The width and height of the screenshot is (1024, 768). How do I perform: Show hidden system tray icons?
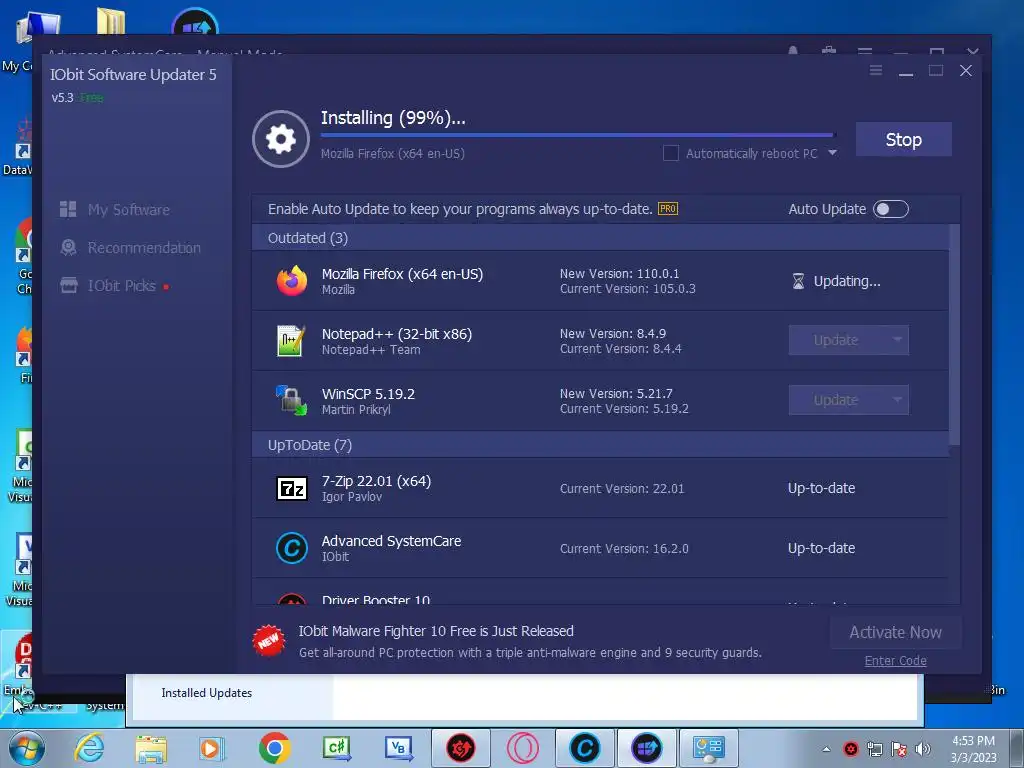point(826,749)
